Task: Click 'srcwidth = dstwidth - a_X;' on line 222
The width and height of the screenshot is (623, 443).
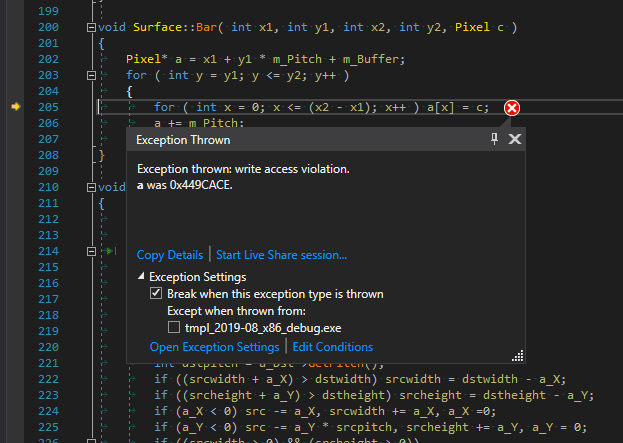Action: pyautogui.click(x=476, y=379)
